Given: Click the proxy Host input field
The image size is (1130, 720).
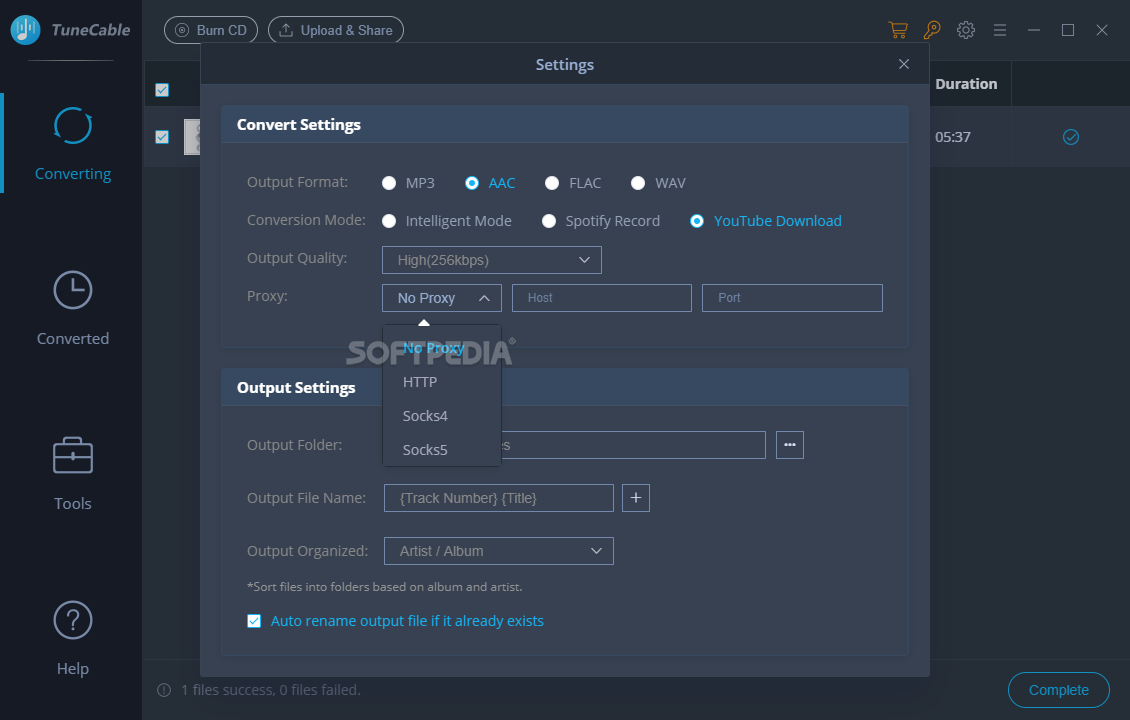Looking at the screenshot, I should (602, 298).
